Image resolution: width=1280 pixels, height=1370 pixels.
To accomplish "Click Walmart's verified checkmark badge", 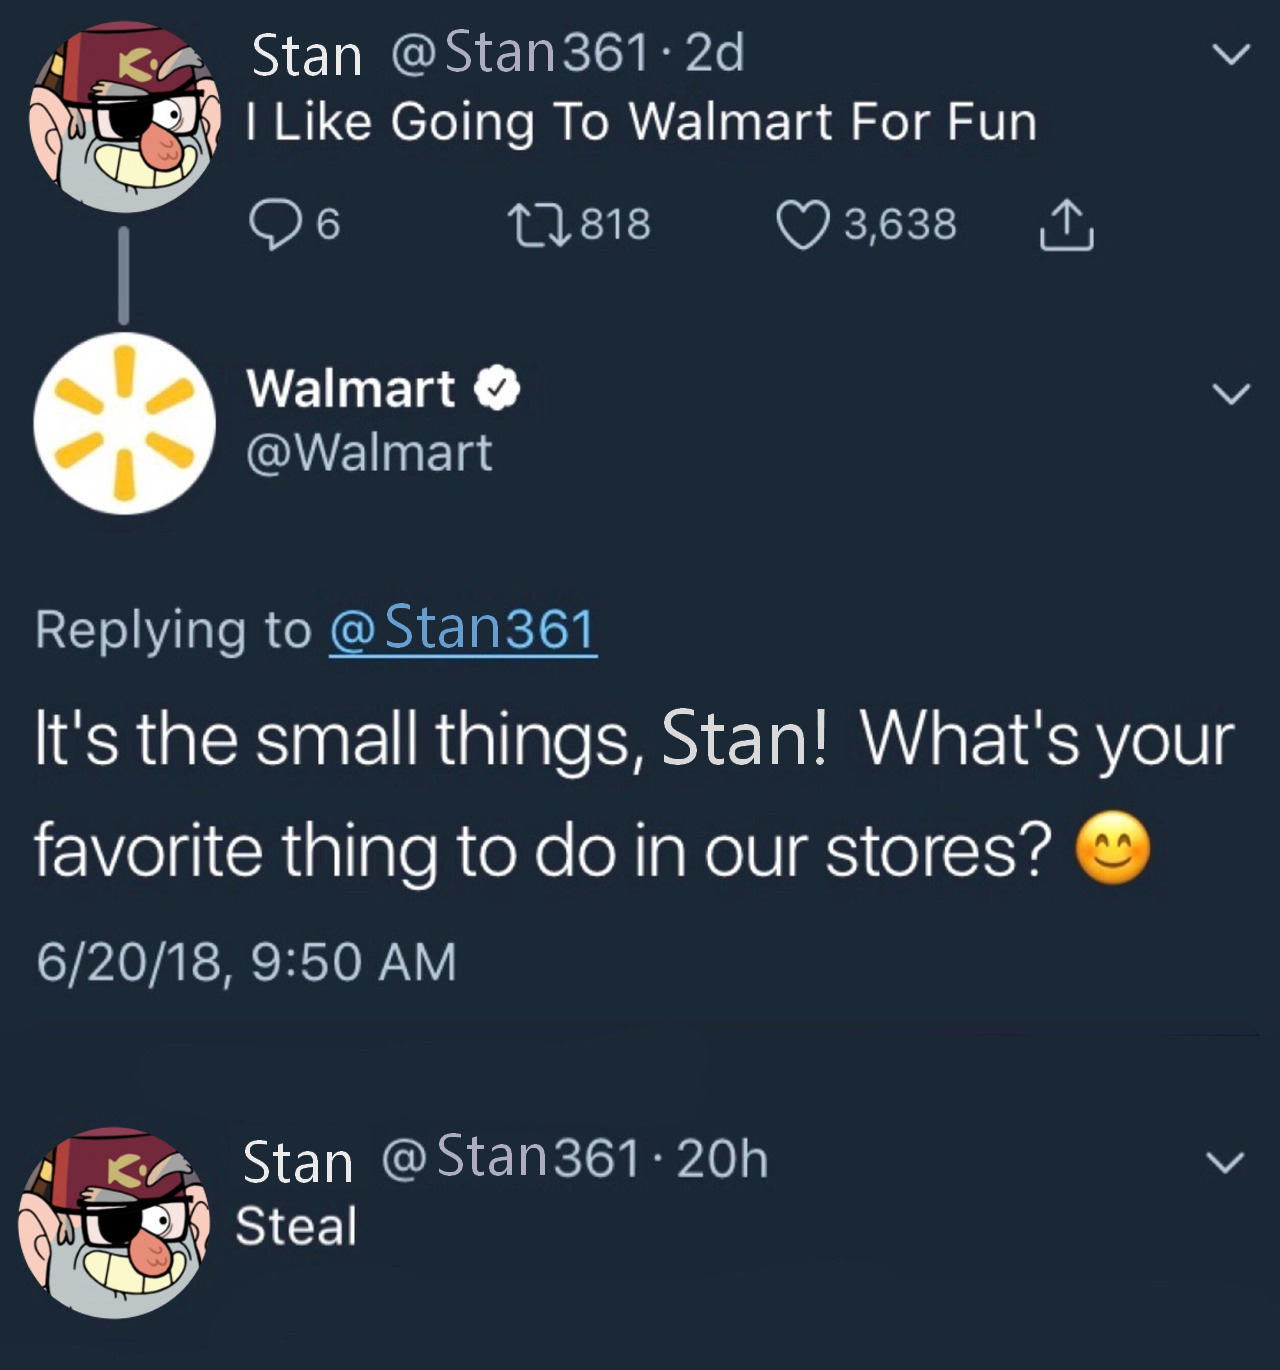I will click(496, 389).
